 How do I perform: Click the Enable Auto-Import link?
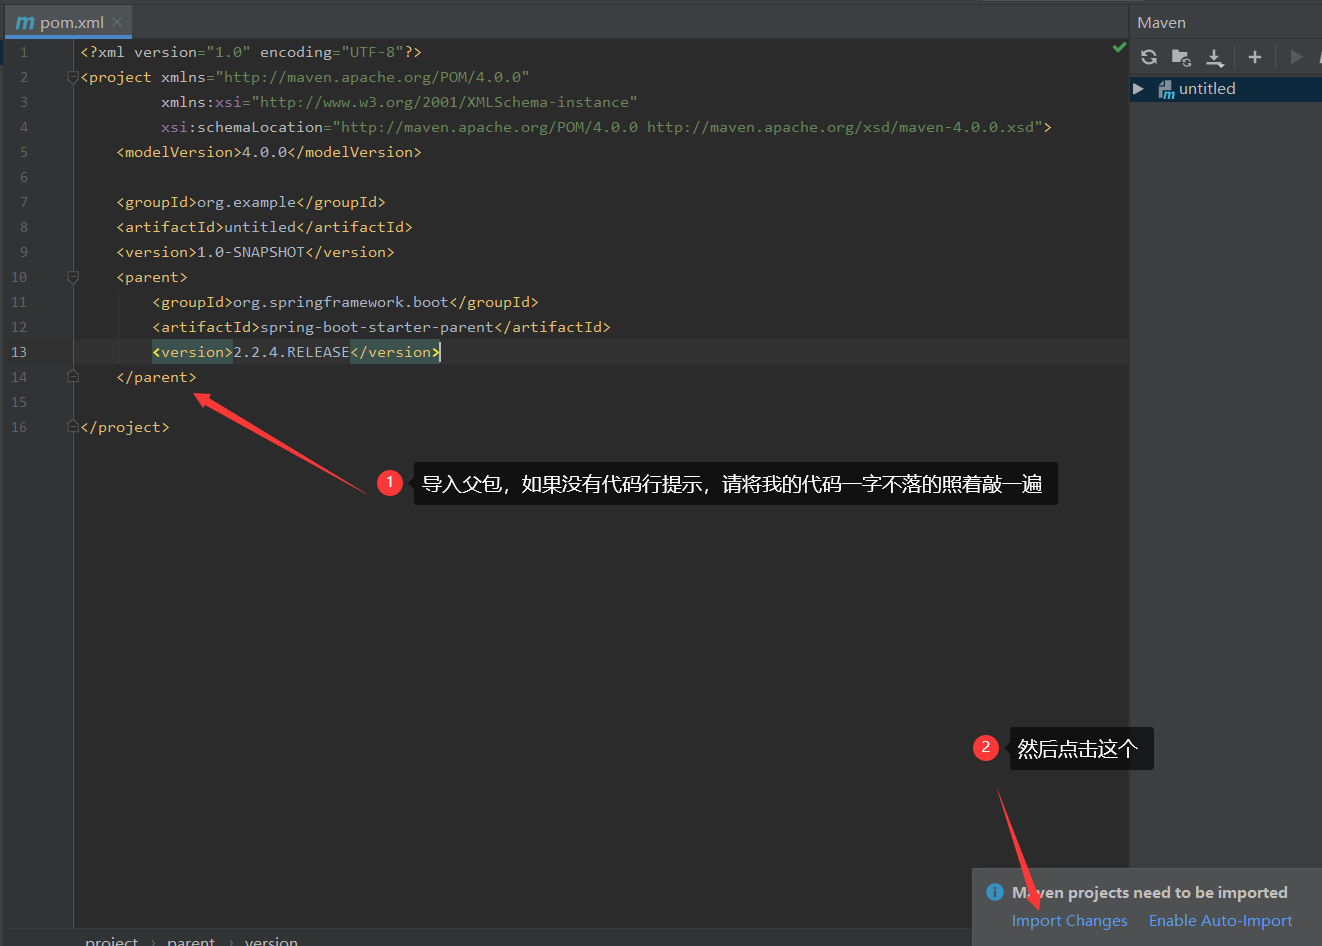point(1220,921)
